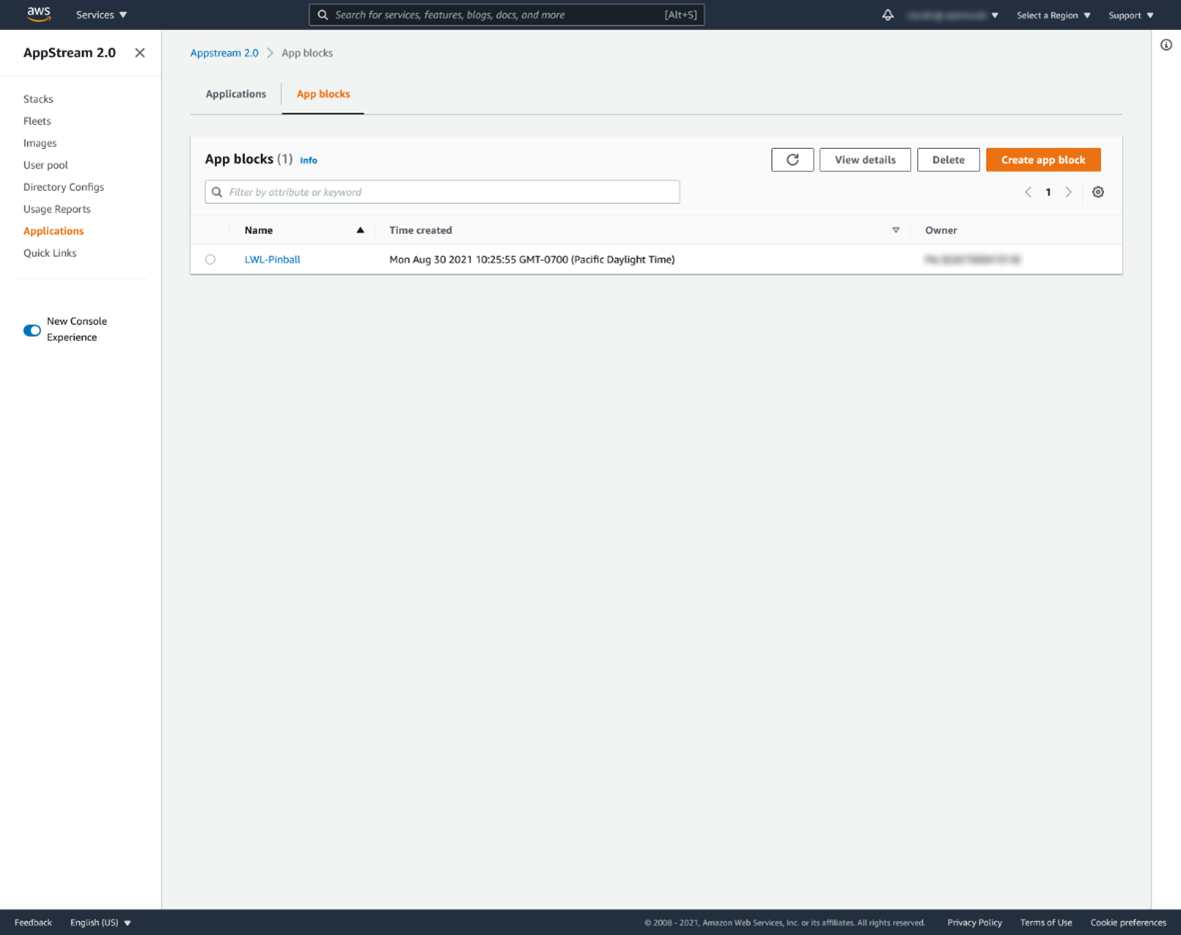Click the Name column header
1181x935 pixels.
tap(258, 231)
